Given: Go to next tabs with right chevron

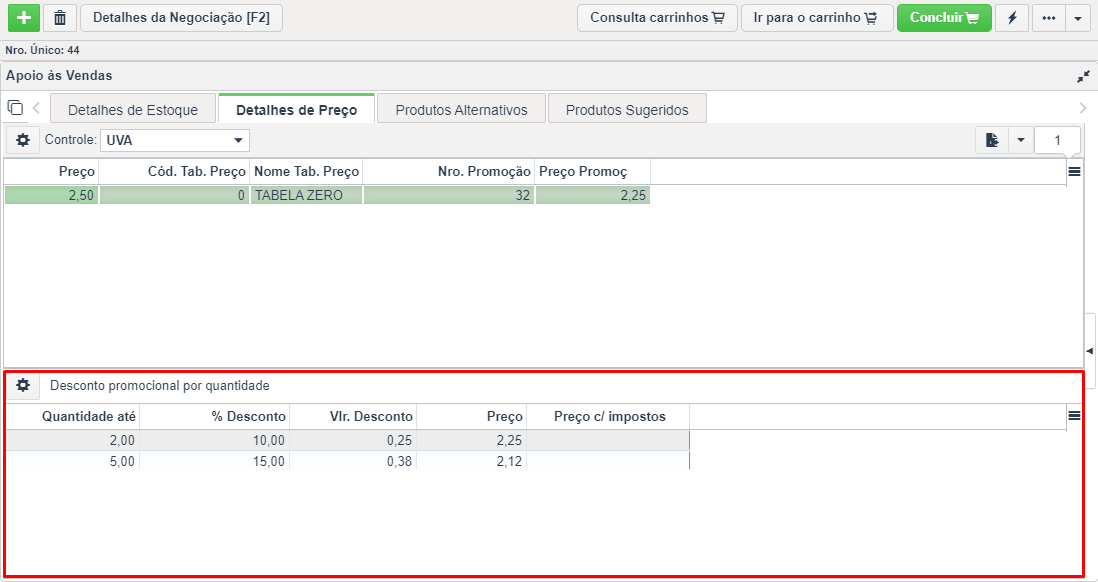Looking at the screenshot, I should click(x=1083, y=108).
